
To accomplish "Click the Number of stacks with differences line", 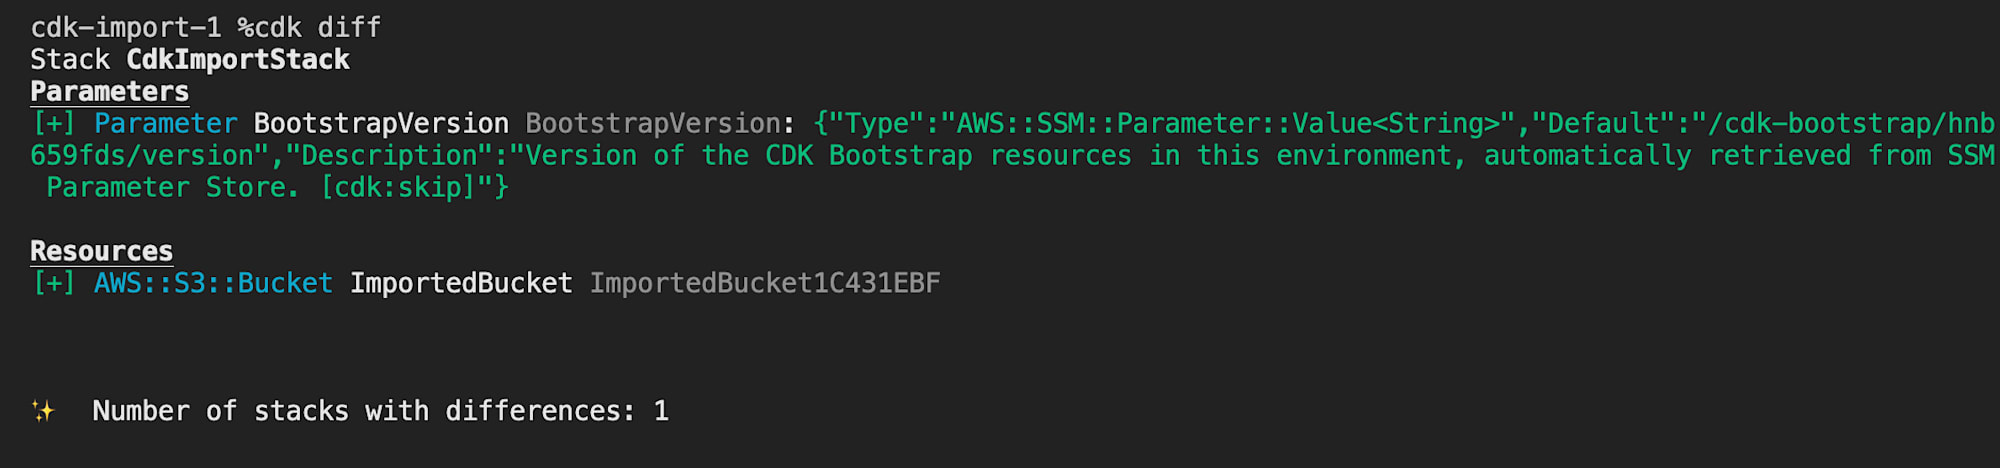I will [380, 411].
